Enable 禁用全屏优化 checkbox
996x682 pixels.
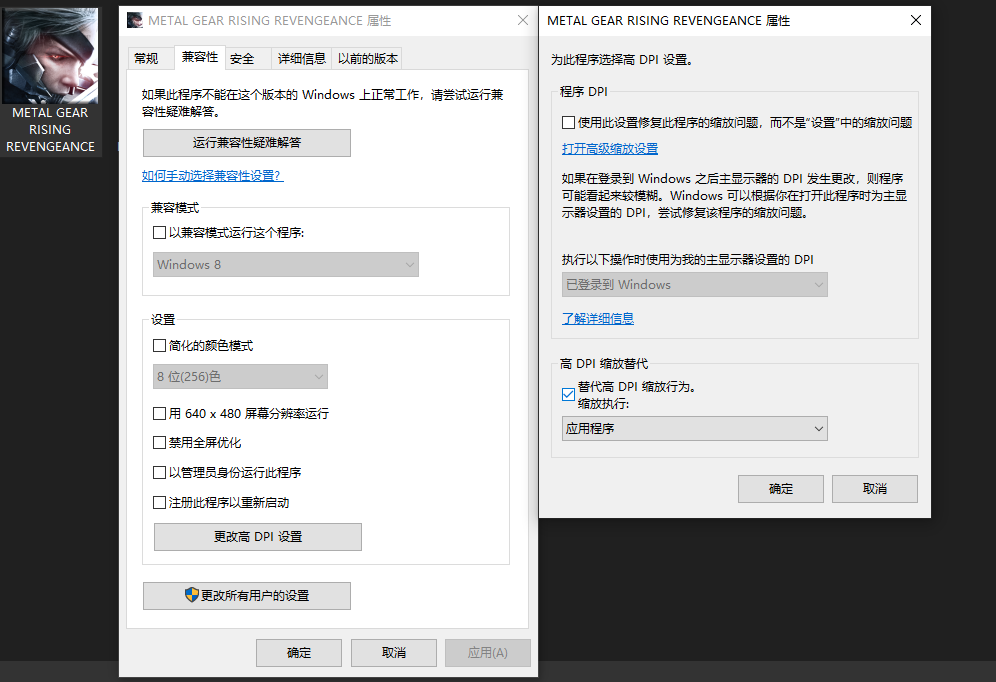coord(159,443)
